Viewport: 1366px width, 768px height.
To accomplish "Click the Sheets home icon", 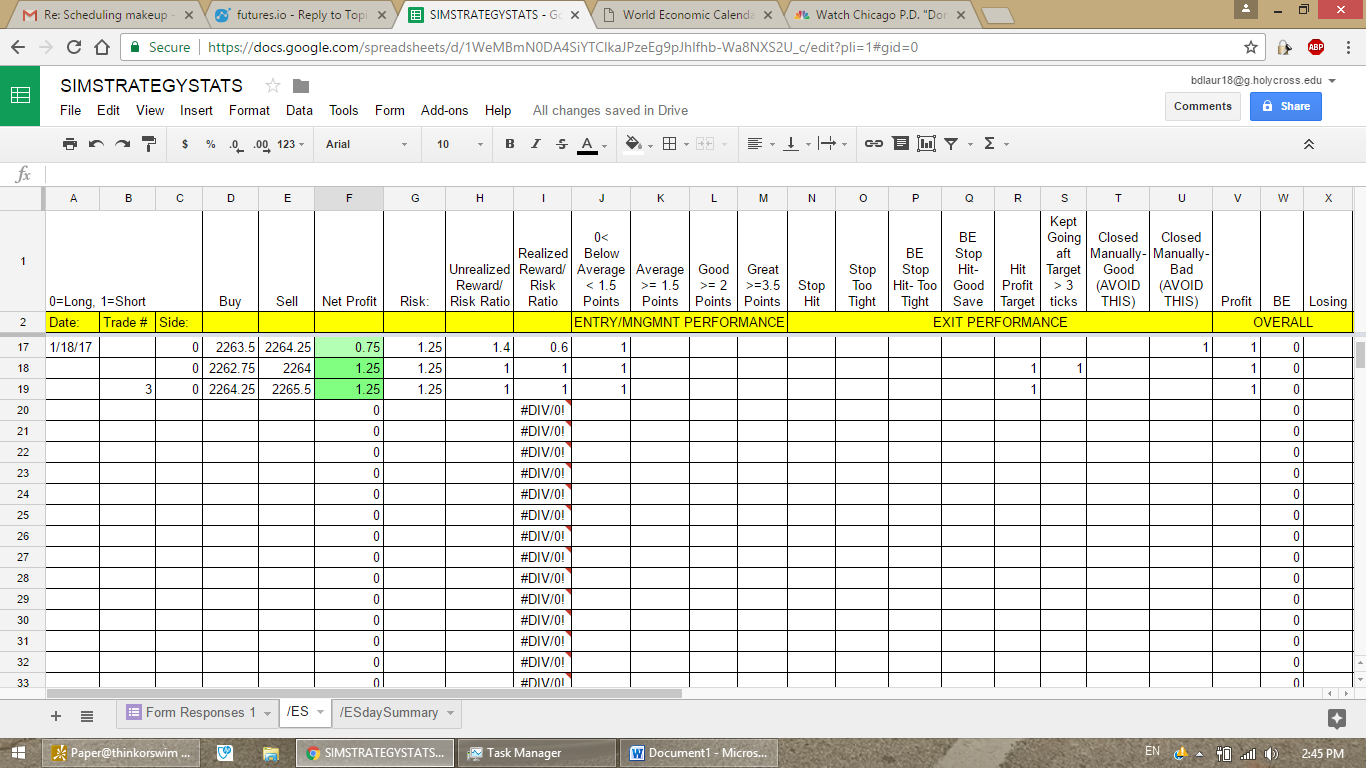I will [x=20, y=95].
